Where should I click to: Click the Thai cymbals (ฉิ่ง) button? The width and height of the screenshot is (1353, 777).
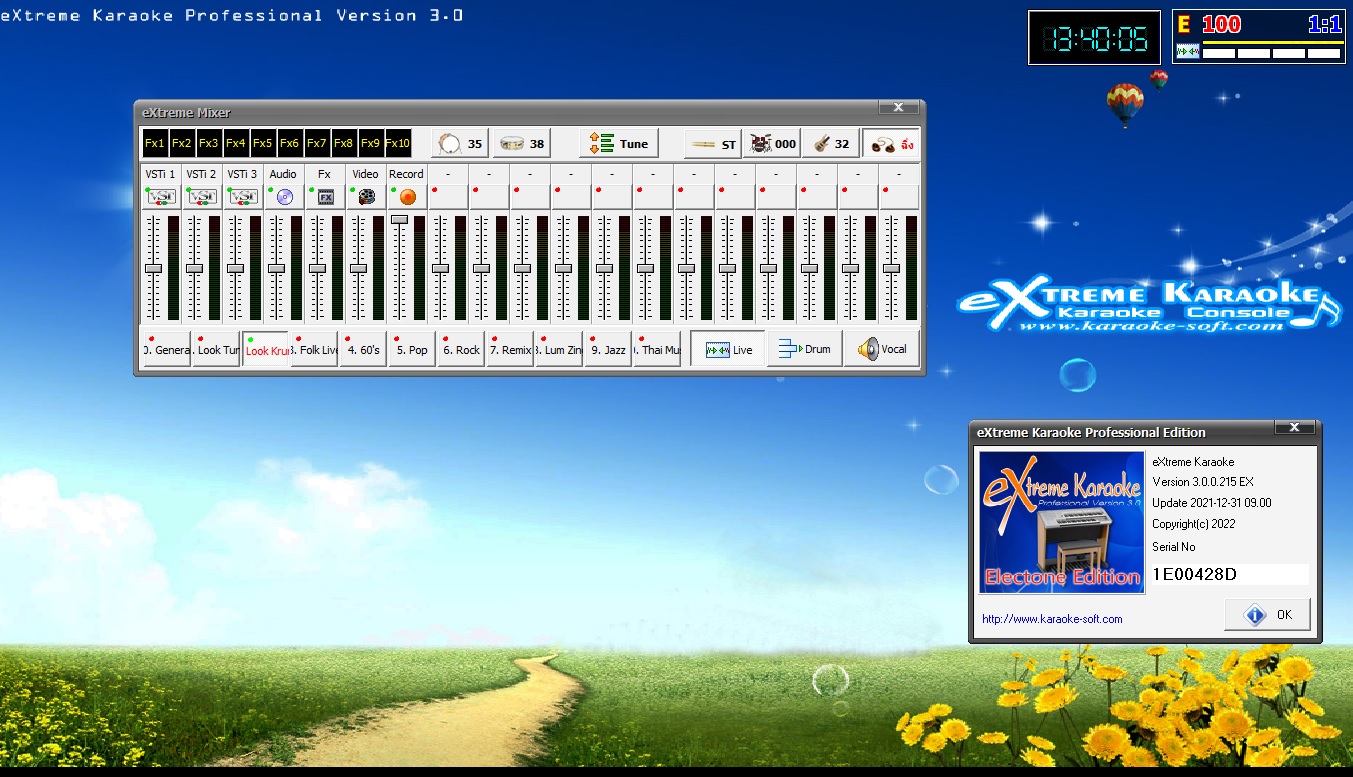[x=891, y=144]
